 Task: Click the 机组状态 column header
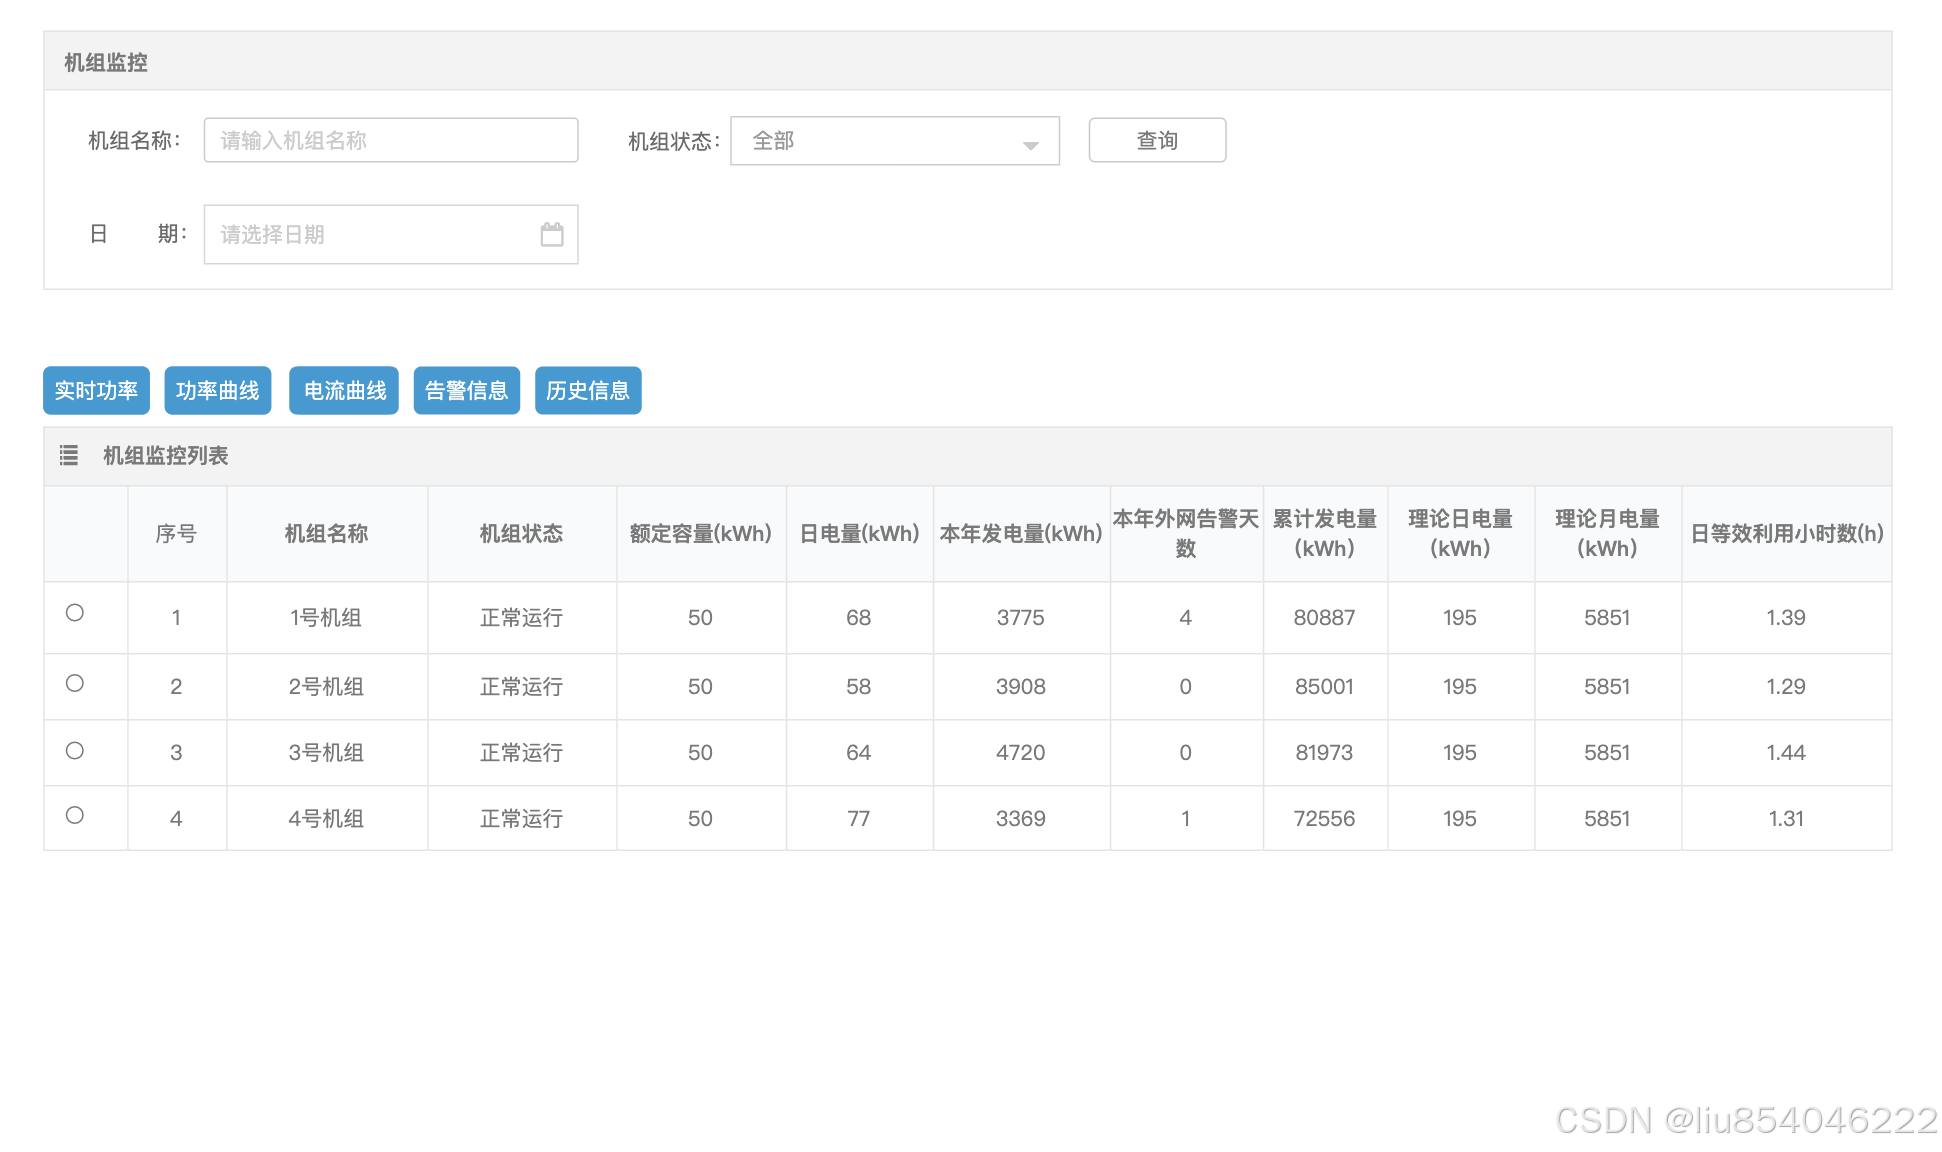[521, 534]
